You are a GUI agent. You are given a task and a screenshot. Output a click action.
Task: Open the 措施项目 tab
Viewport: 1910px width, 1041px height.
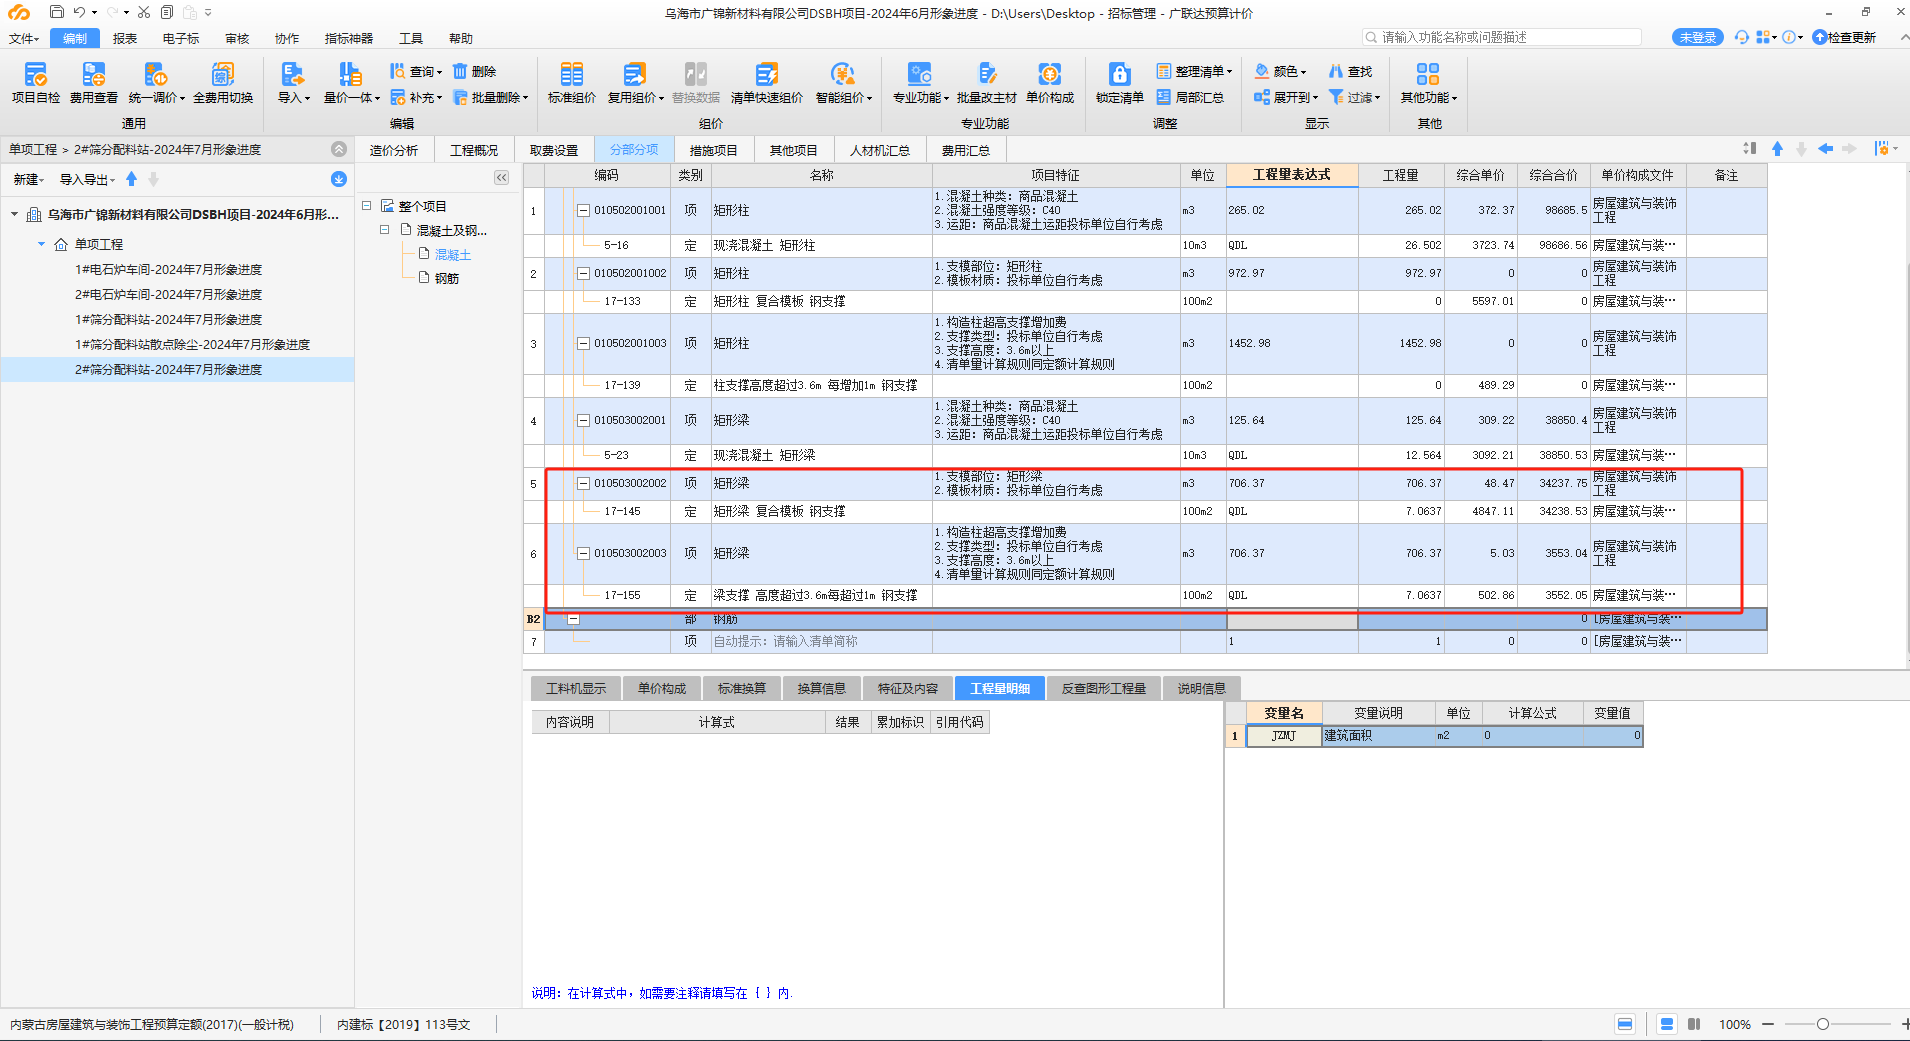(x=714, y=150)
